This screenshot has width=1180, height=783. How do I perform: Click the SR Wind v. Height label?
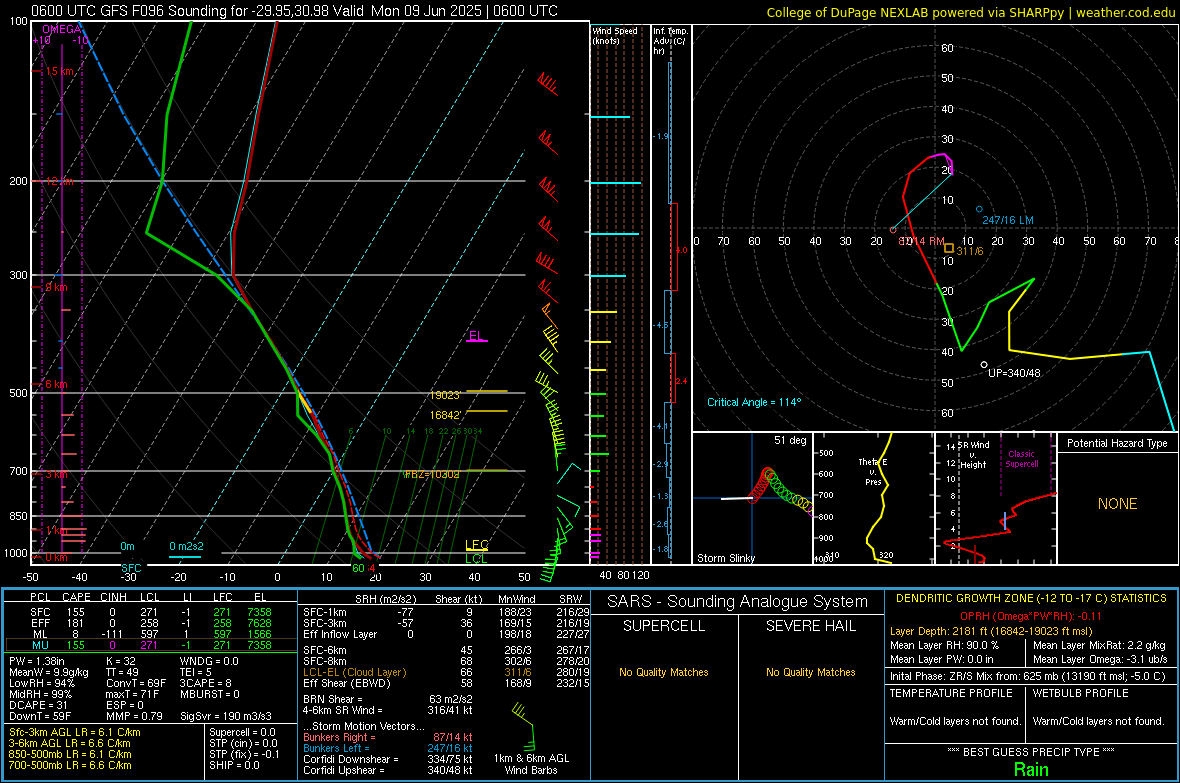pos(973,455)
